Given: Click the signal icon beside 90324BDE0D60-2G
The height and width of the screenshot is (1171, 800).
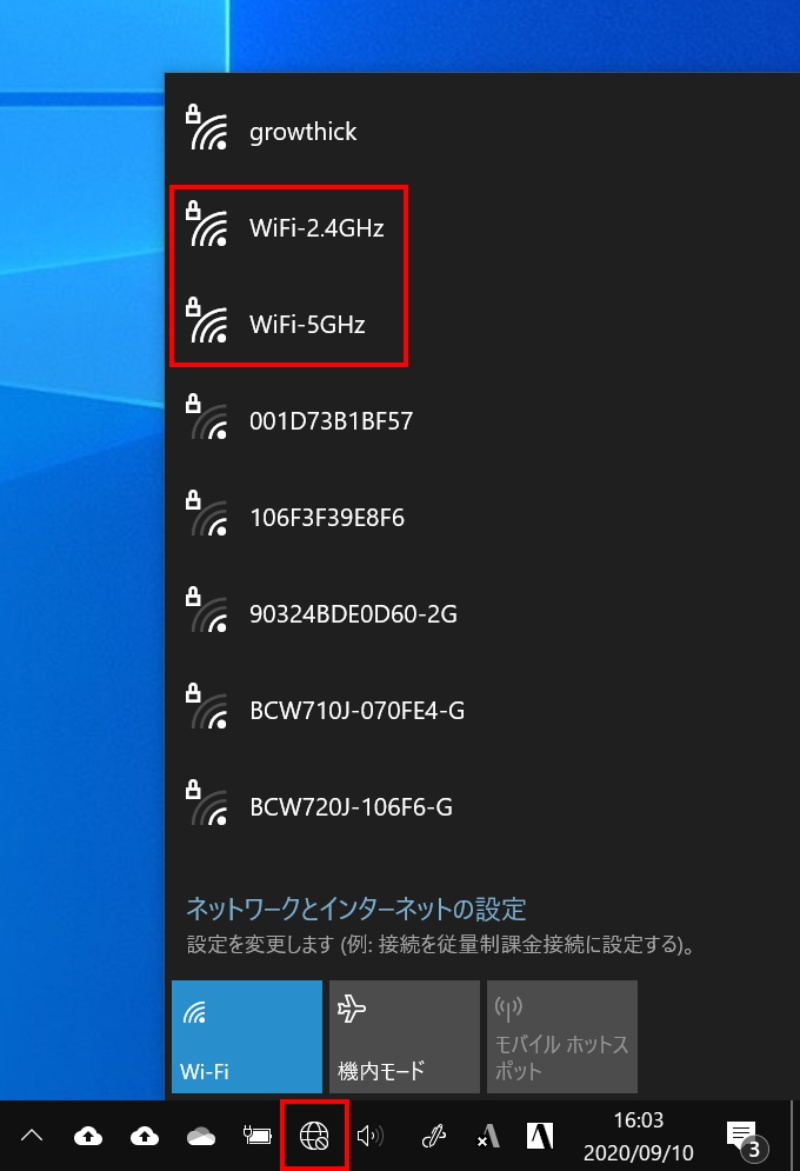Looking at the screenshot, I should coord(207,611).
